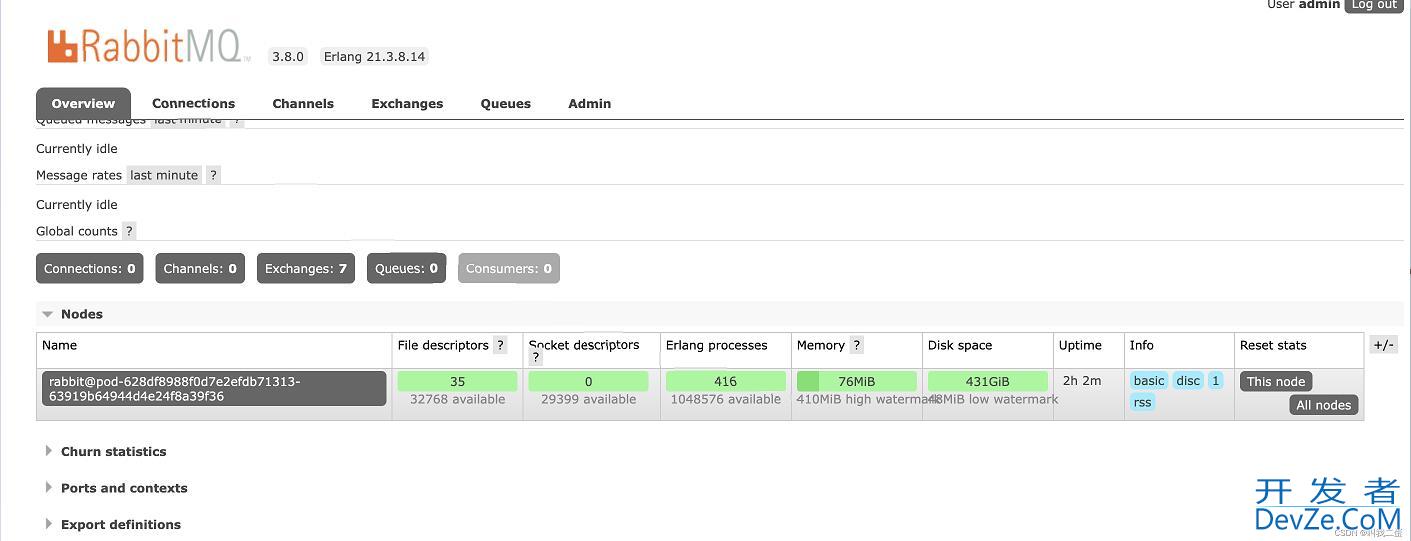Click the 1048576 available text
Screen dimensions: 1411x541
coord(726,399)
